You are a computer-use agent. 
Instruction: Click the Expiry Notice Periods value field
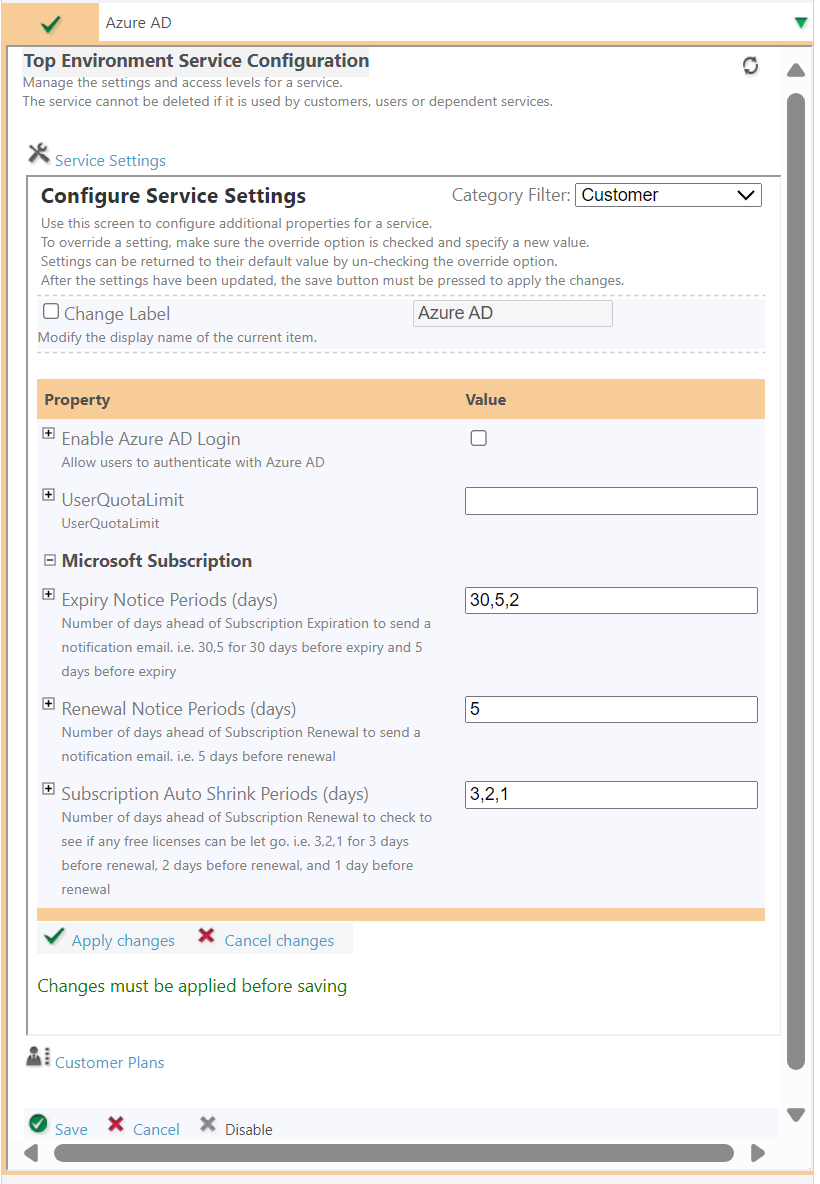pos(611,600)
